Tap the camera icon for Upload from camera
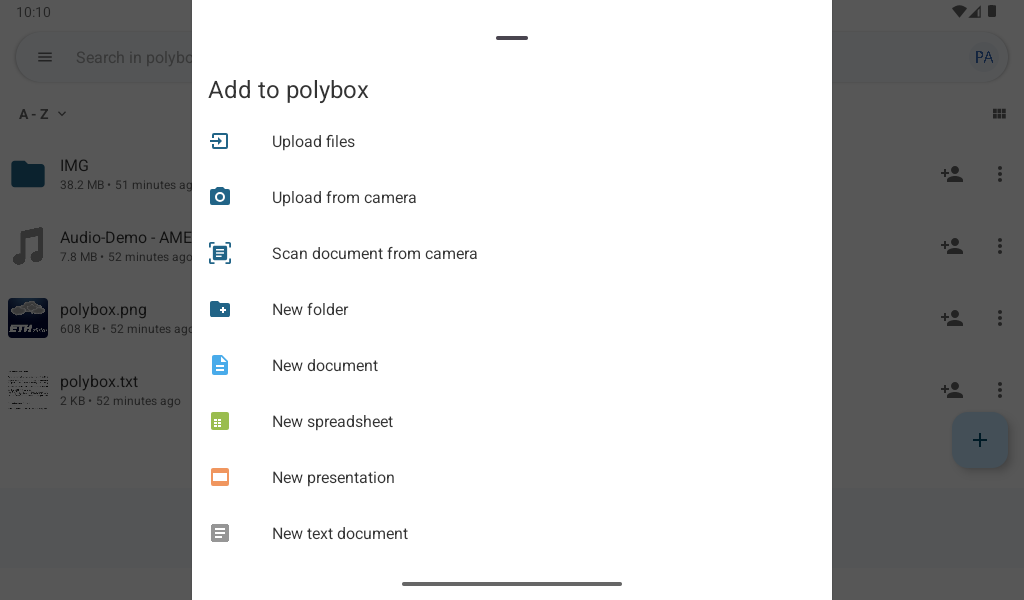Viewport: 1024px width, 600px height. pyautogui.click(x=219, y=197)
